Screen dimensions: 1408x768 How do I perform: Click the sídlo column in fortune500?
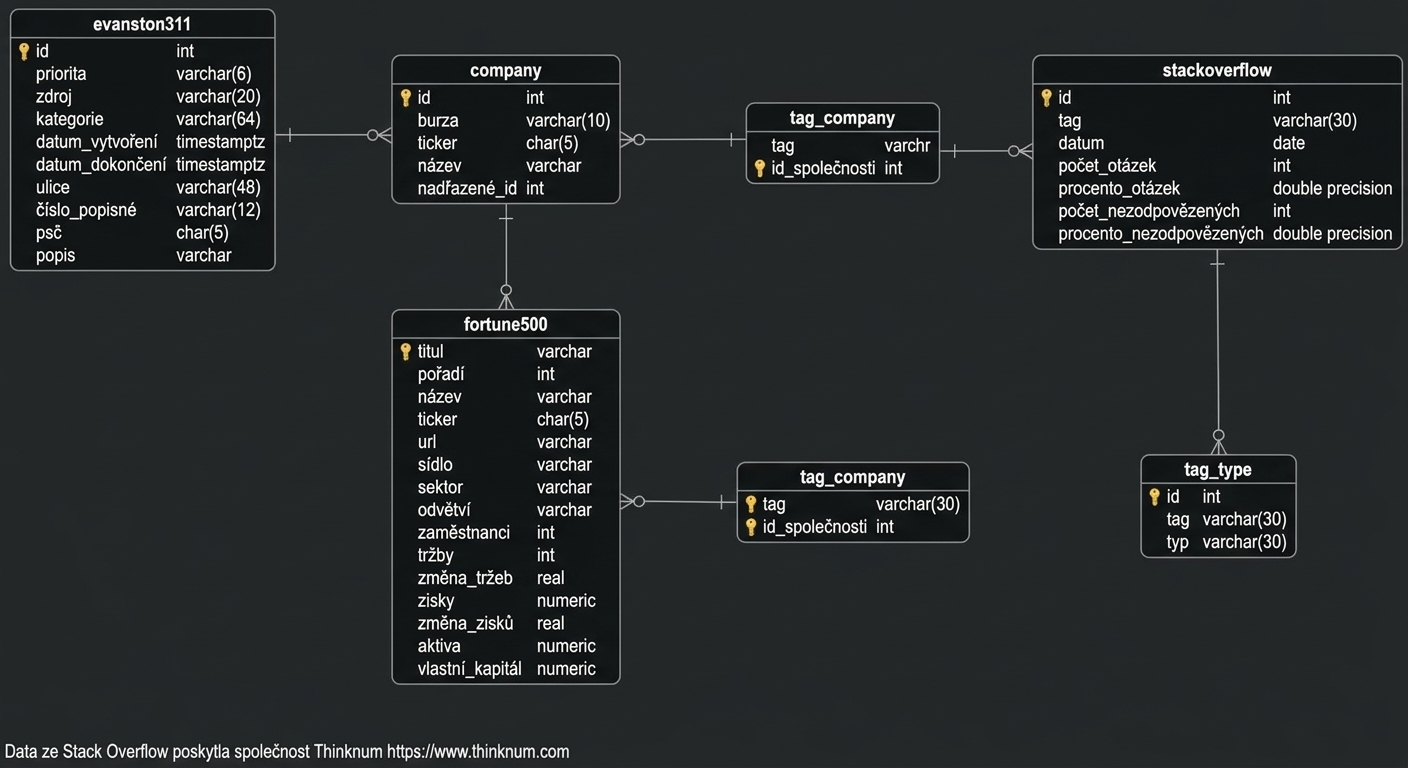coord(435,465)
